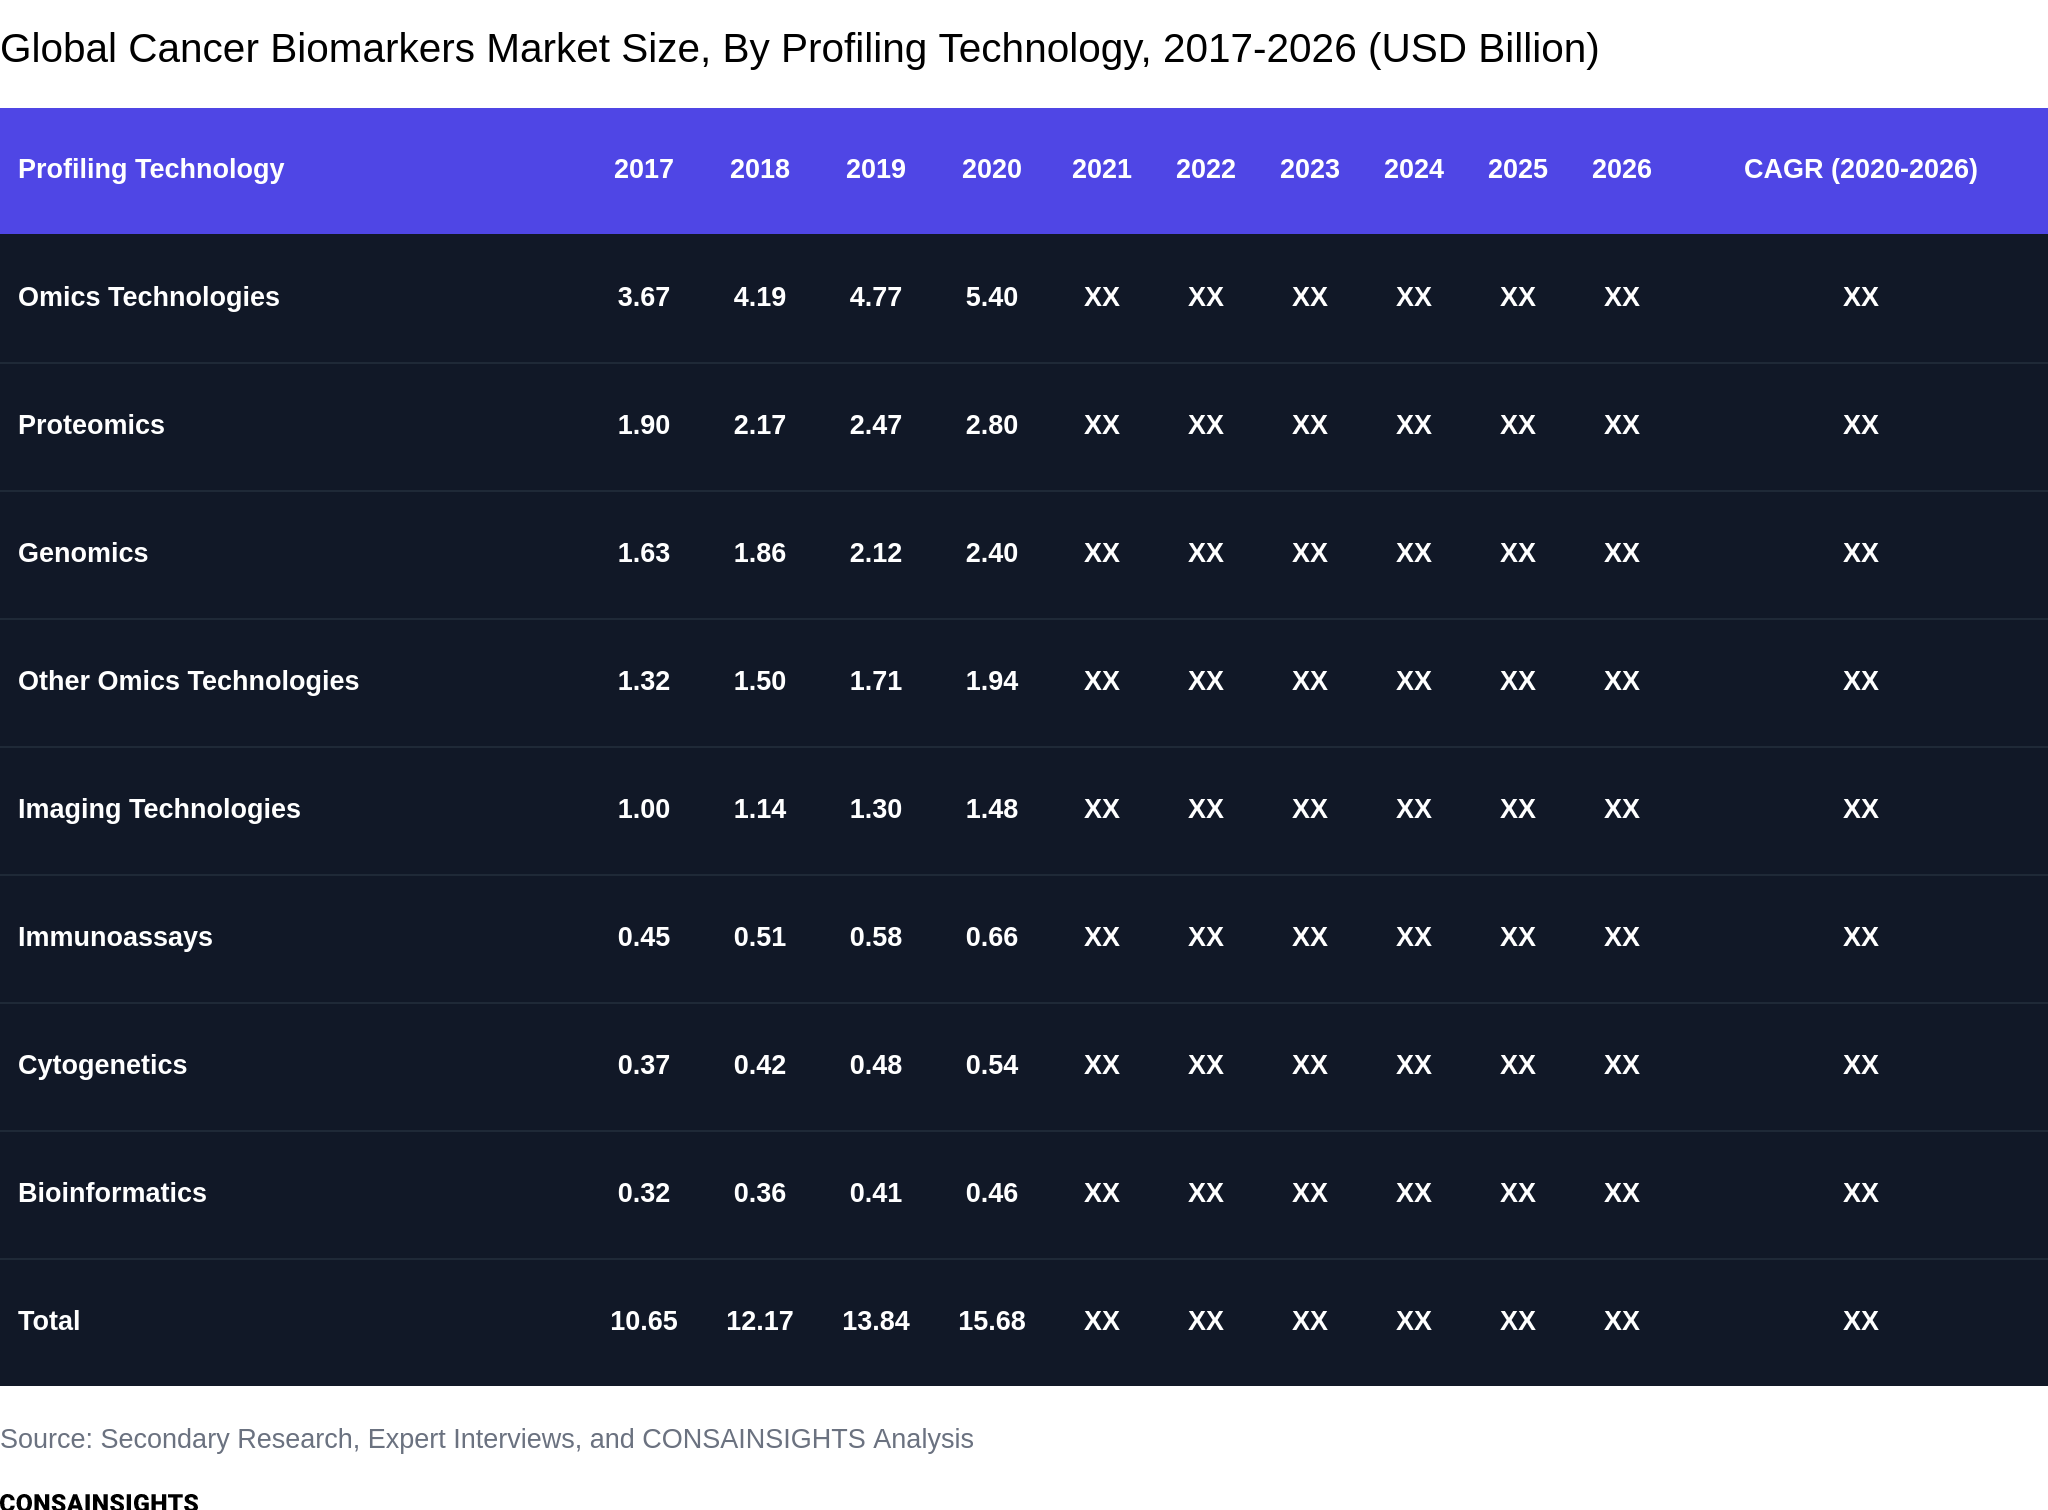Select Cytogenetics 2018 value 0.42

760,1065
